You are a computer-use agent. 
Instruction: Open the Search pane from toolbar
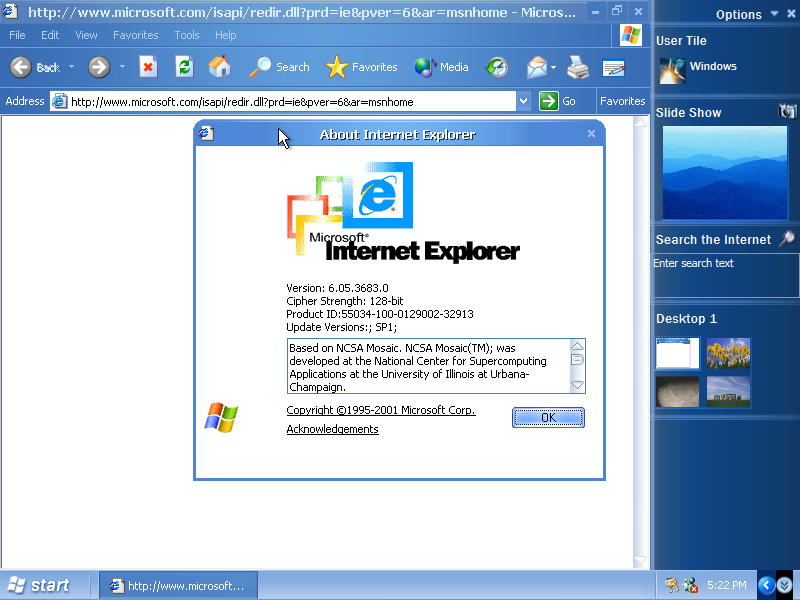coord(279,67)
